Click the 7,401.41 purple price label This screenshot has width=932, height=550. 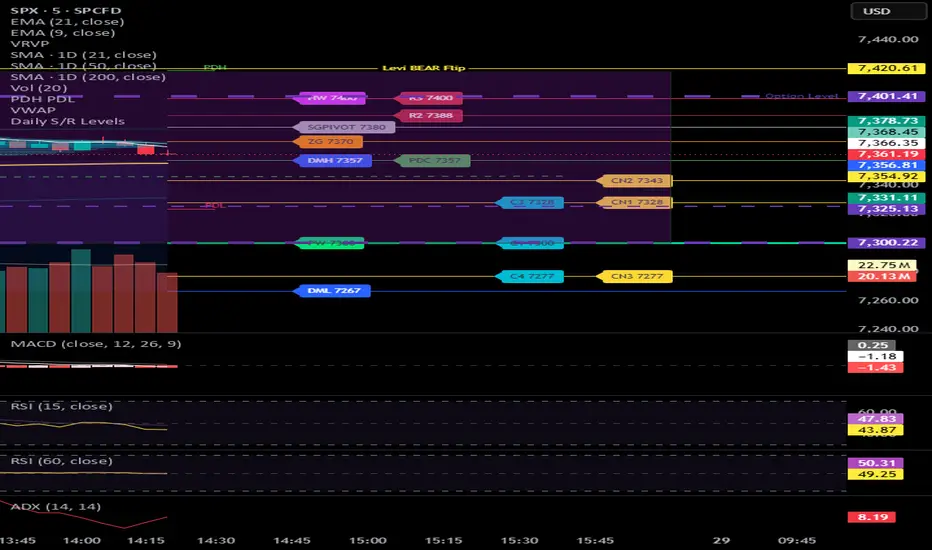(x=886, y=96)
